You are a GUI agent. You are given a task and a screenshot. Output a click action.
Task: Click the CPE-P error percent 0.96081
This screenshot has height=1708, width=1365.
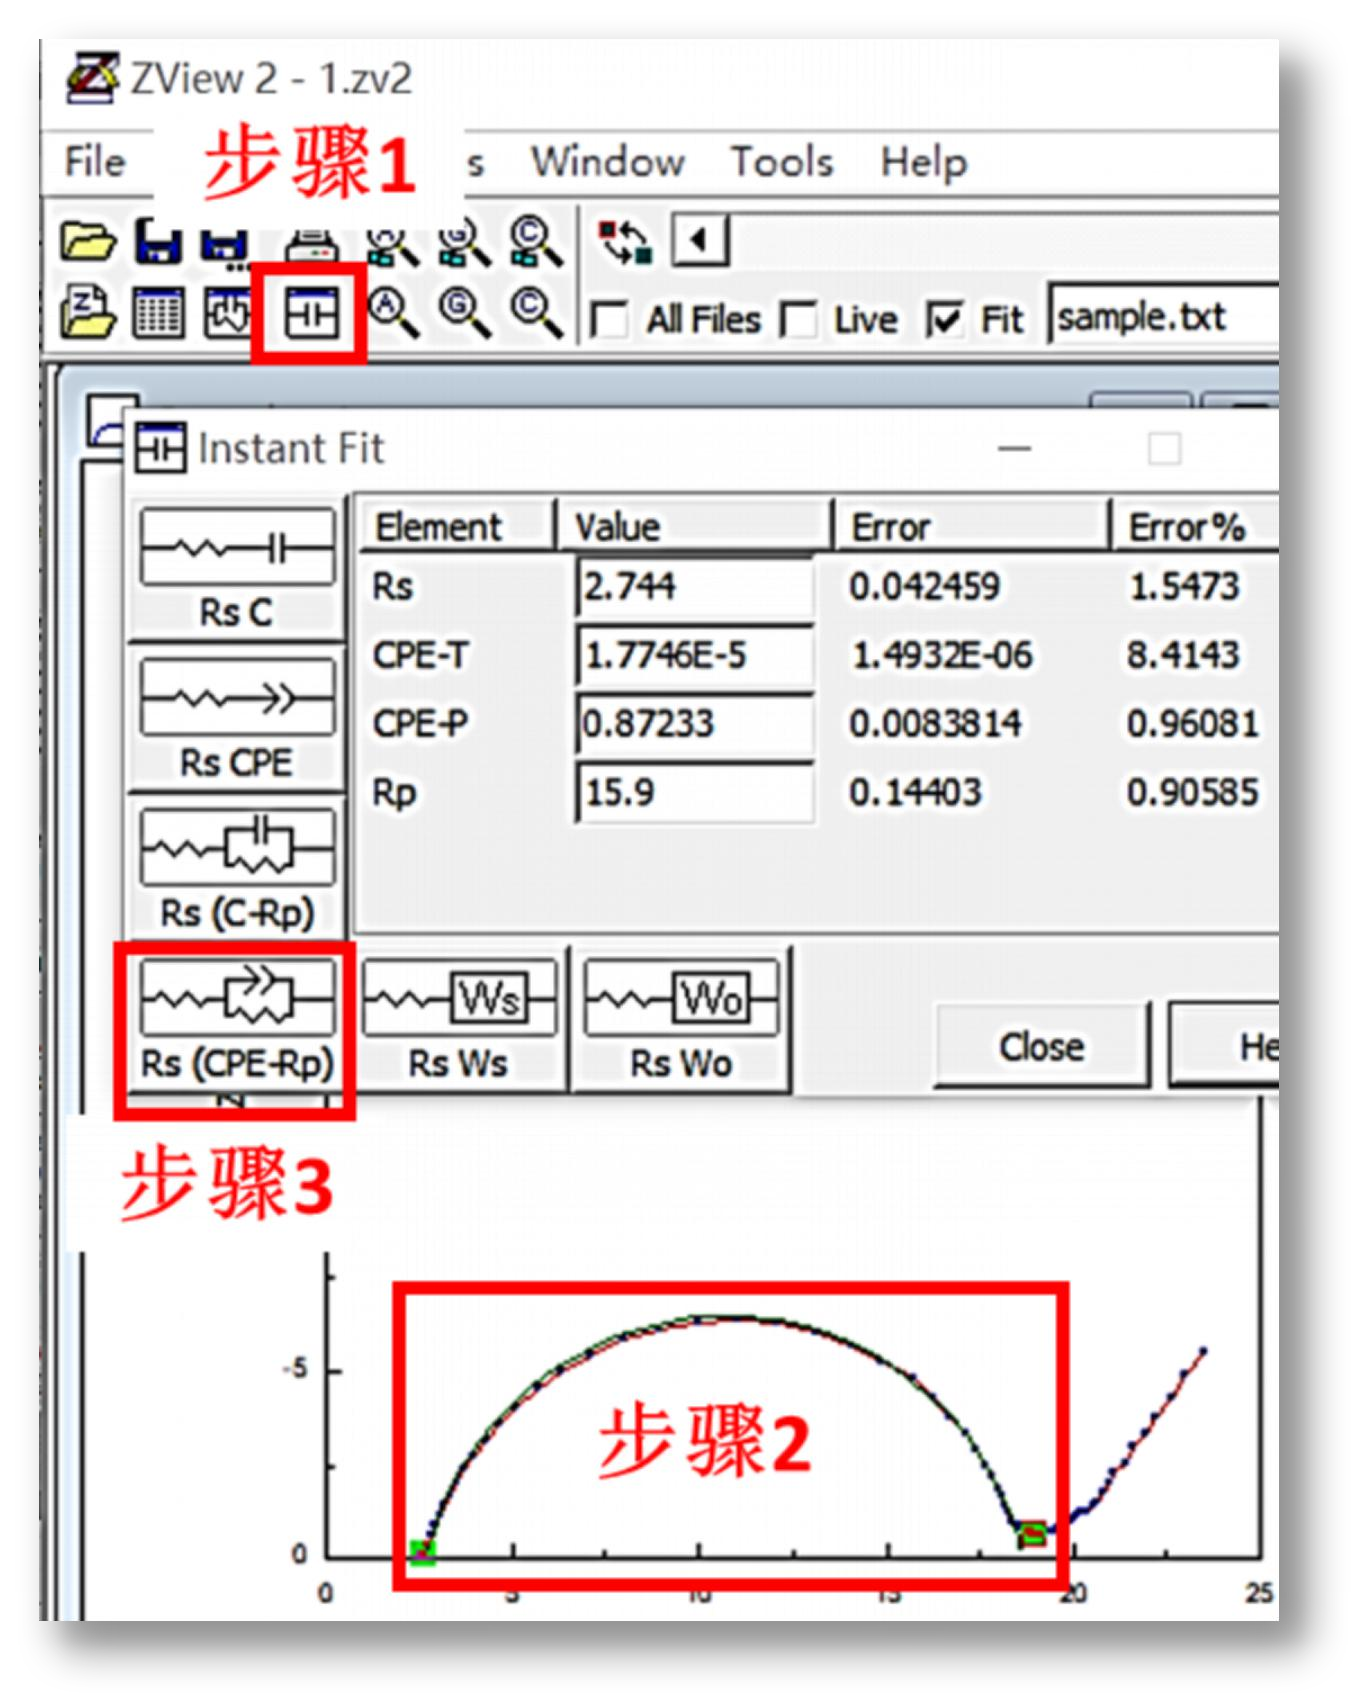[x=1192, y=723]
